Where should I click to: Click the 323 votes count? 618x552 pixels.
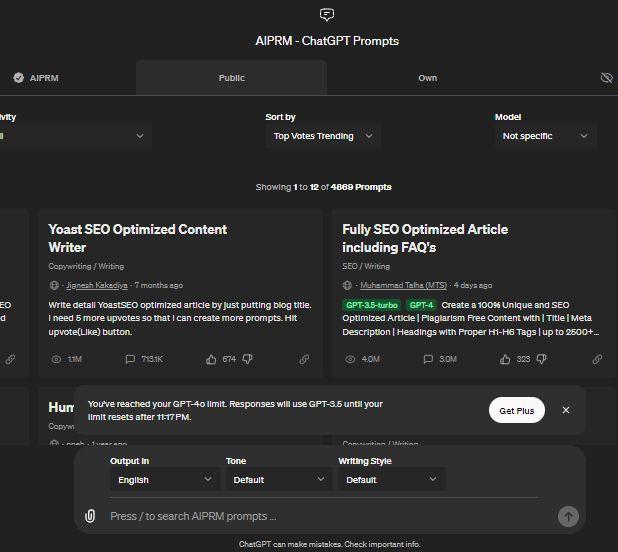click(x=523, y=359)
